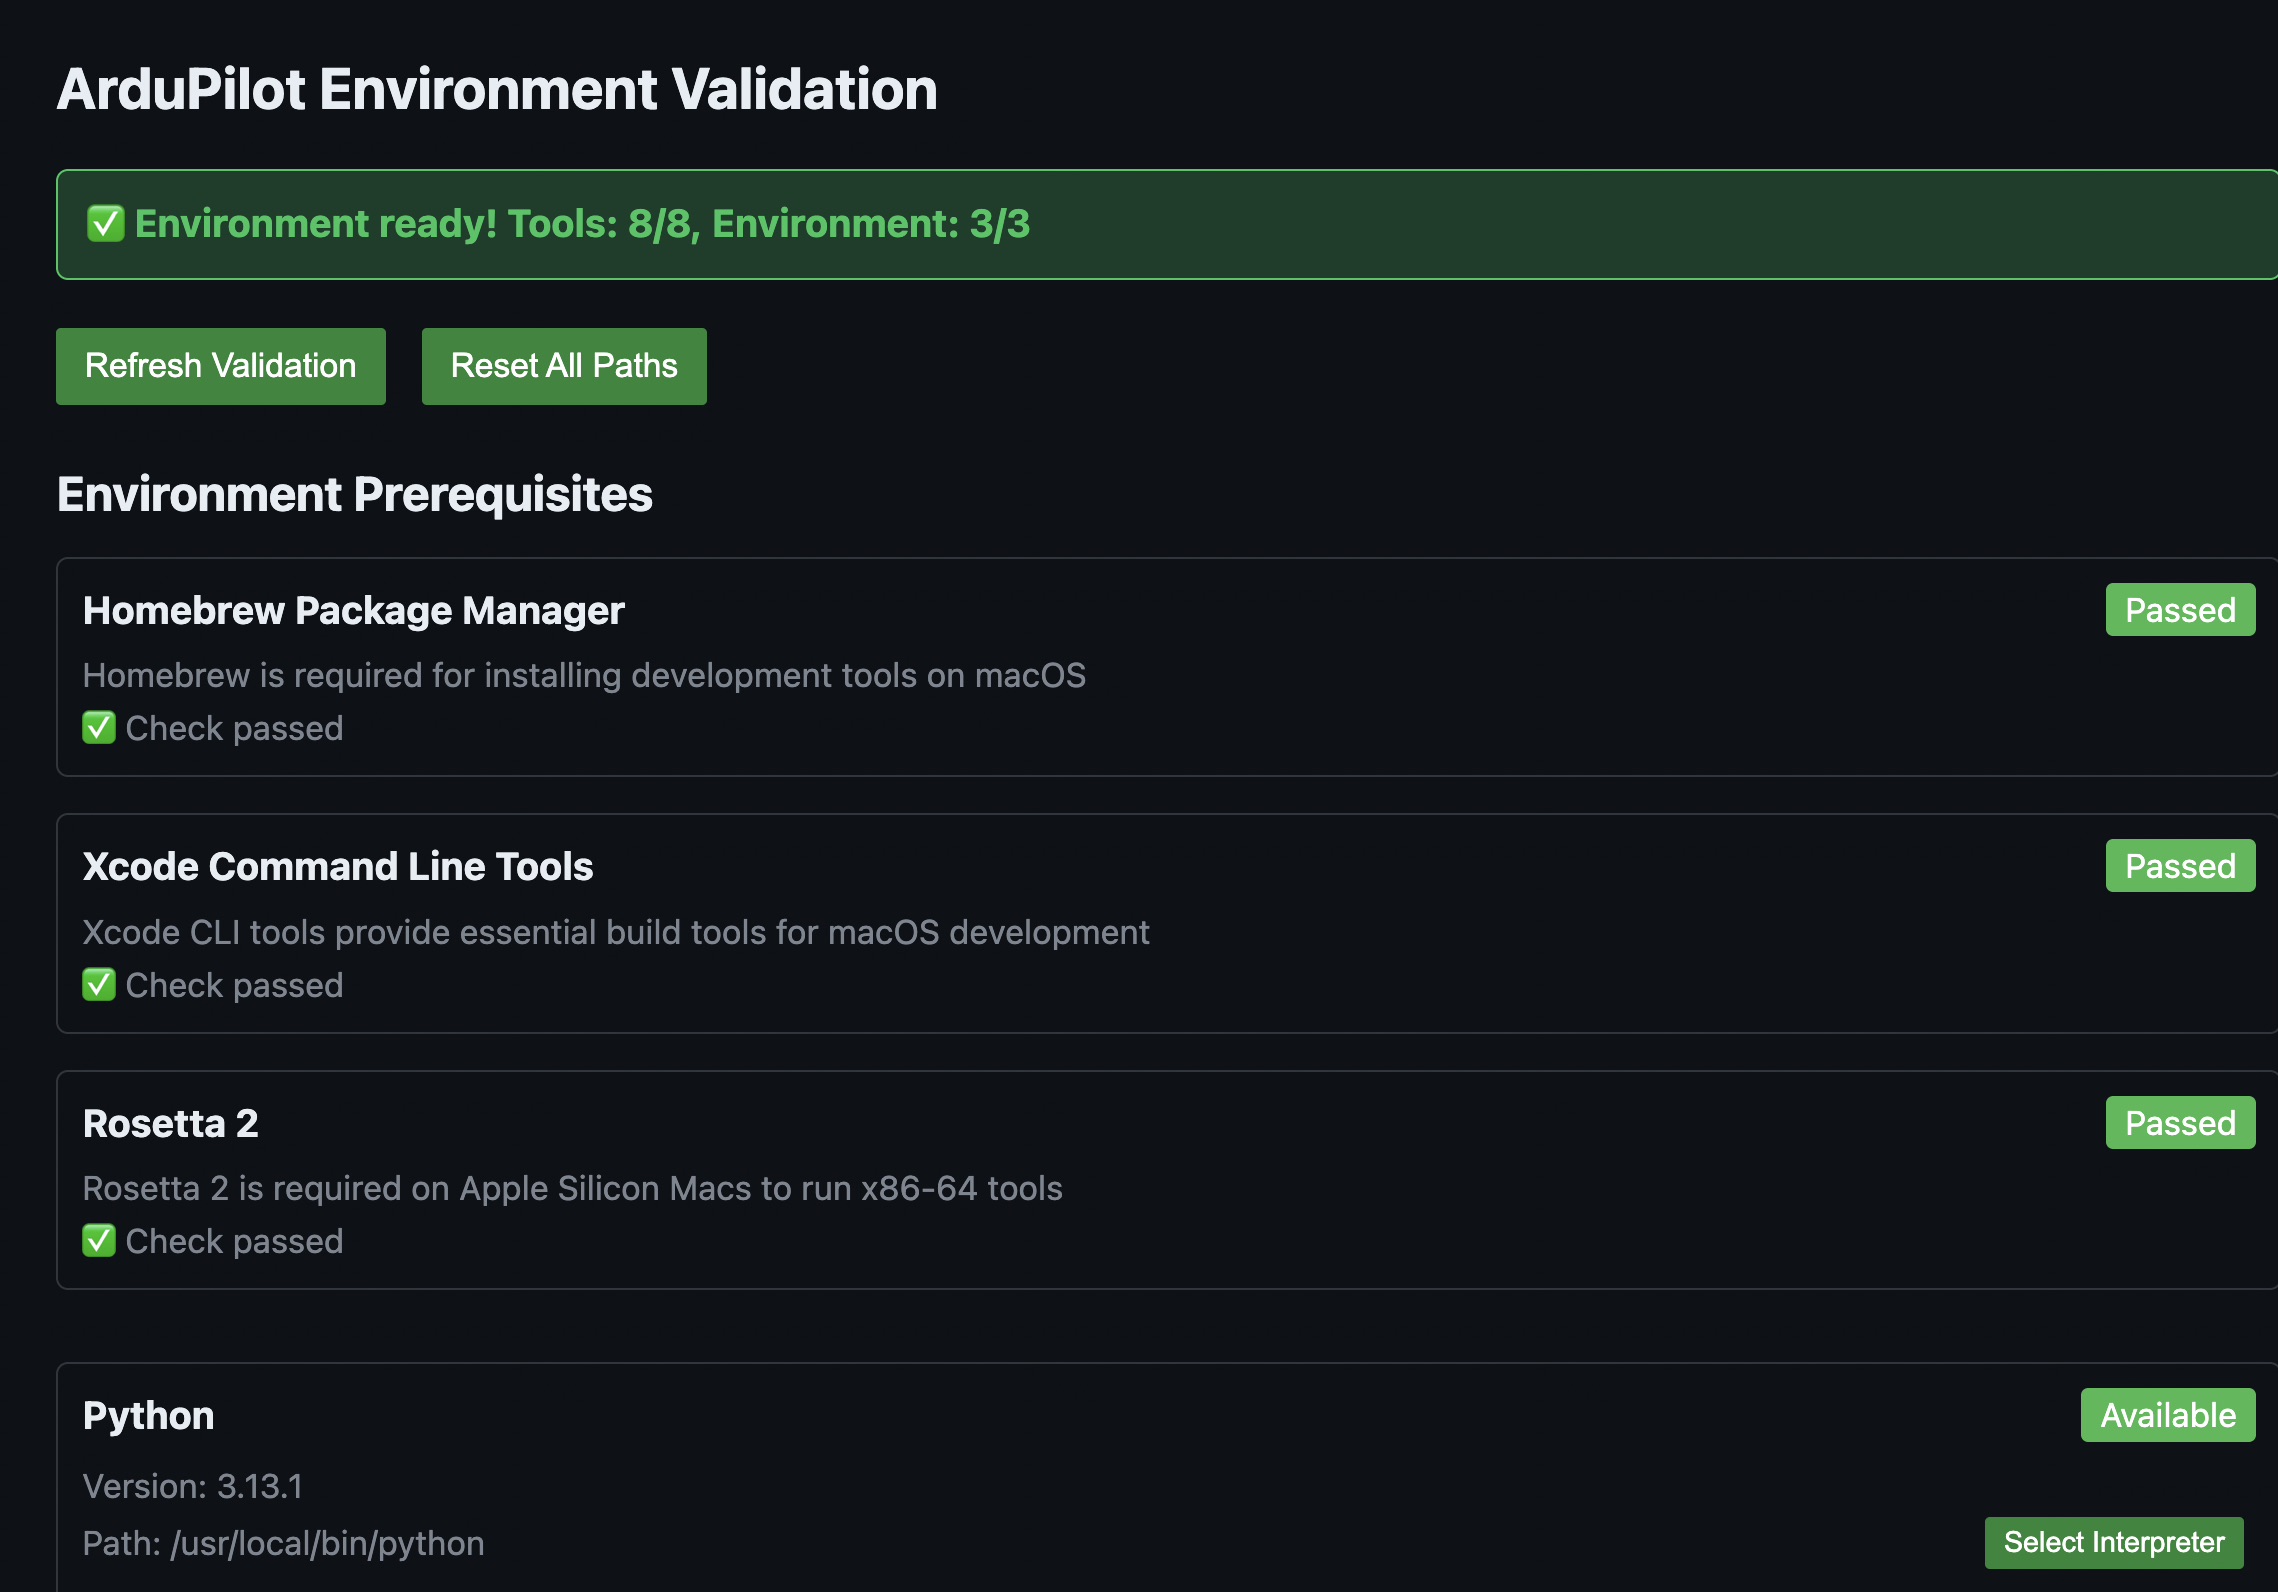This screenshot has height=1592, width=2278.
Task: Click the Reset All Paths button
Action: 563,366
